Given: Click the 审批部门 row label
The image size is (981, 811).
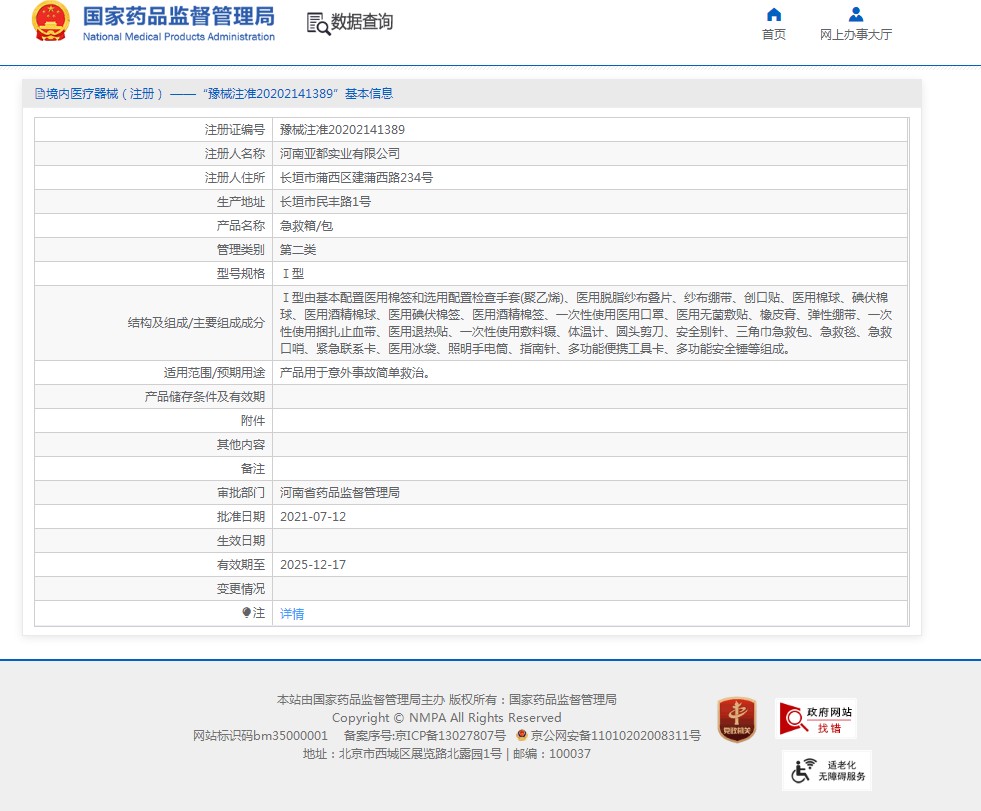Looking at the screenshot, I should point(241,492).
